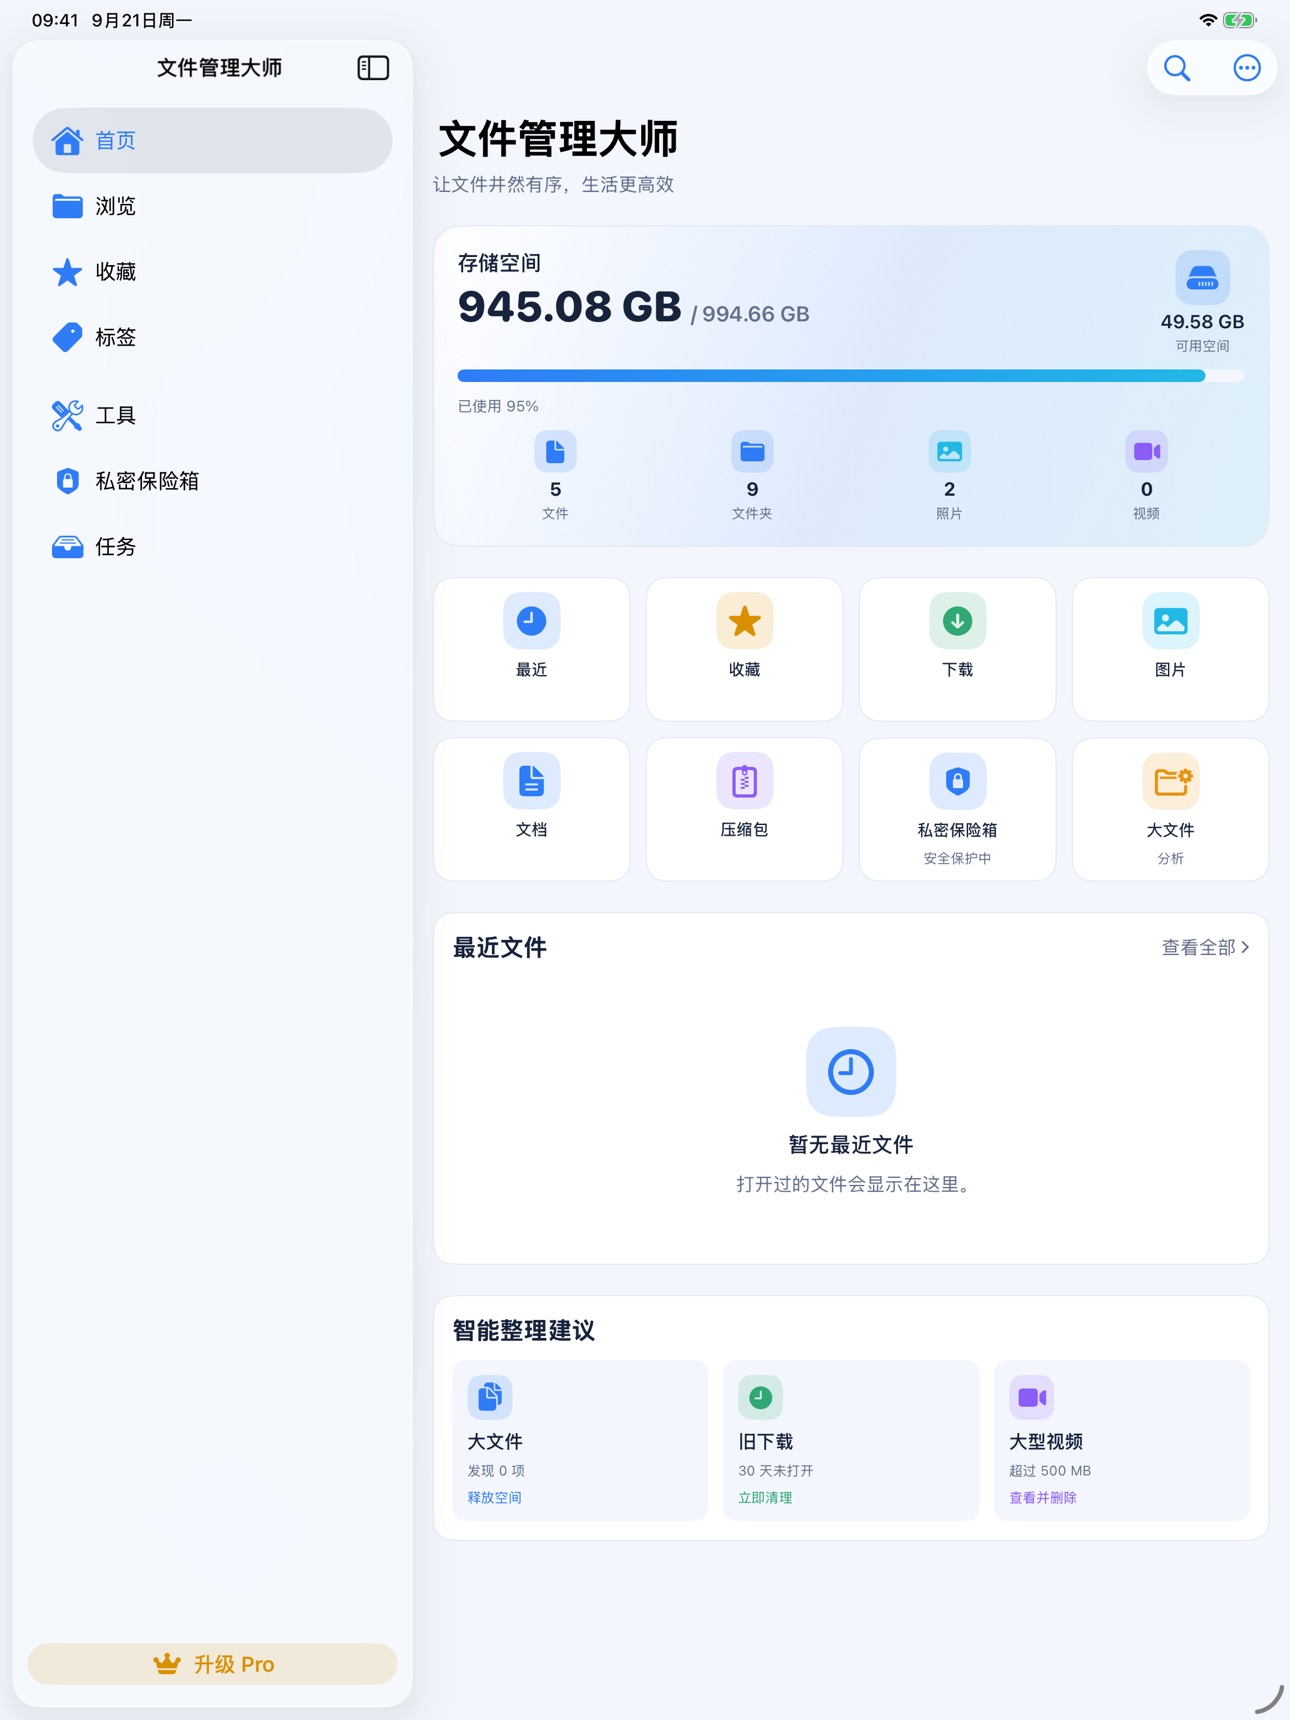Viewport: 1290px width, 1720px height.
Task: Open search with the magnifier icon
Action: click(x=1177, y=68)
